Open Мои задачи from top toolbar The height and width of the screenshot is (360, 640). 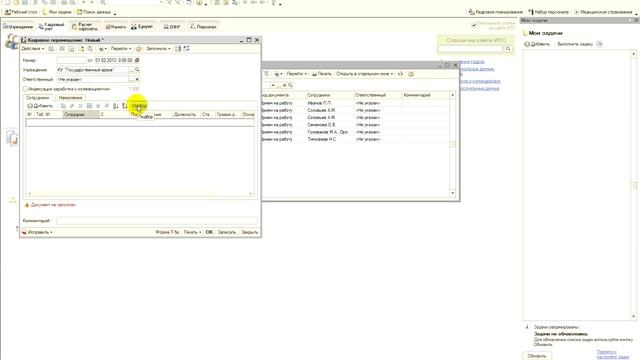tap(57, 12)
